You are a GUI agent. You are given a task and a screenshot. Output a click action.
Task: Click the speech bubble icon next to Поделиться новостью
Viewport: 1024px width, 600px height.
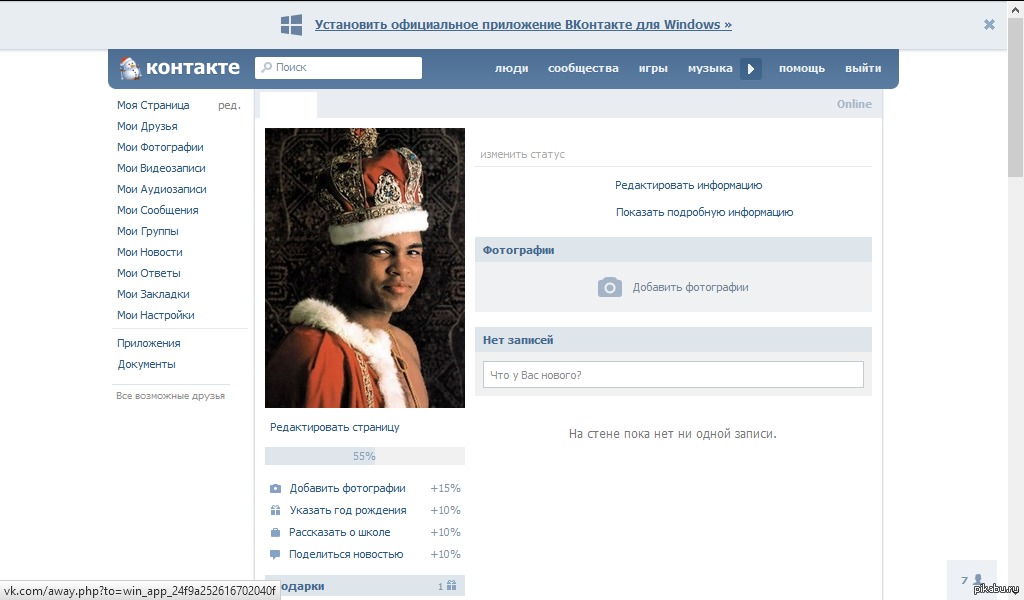pyautogui.click(x=275, y=555)
